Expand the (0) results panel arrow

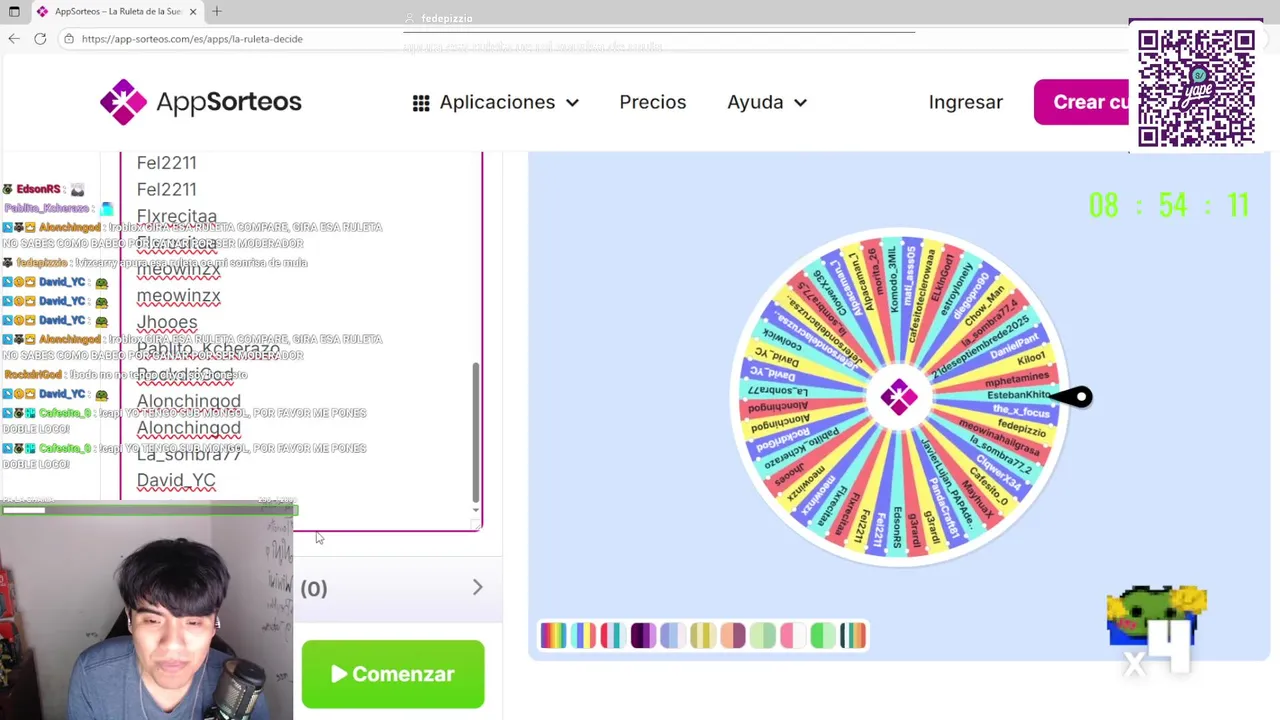coord(477,588)
